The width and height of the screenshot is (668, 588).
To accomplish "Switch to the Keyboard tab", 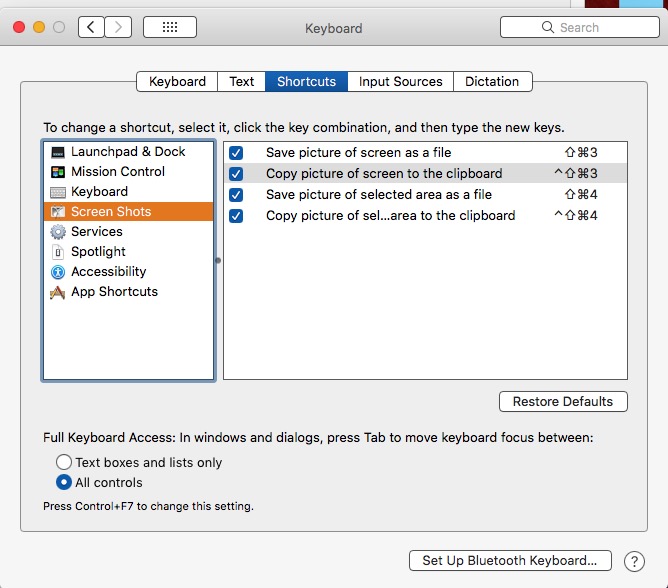I will [177, 81].
